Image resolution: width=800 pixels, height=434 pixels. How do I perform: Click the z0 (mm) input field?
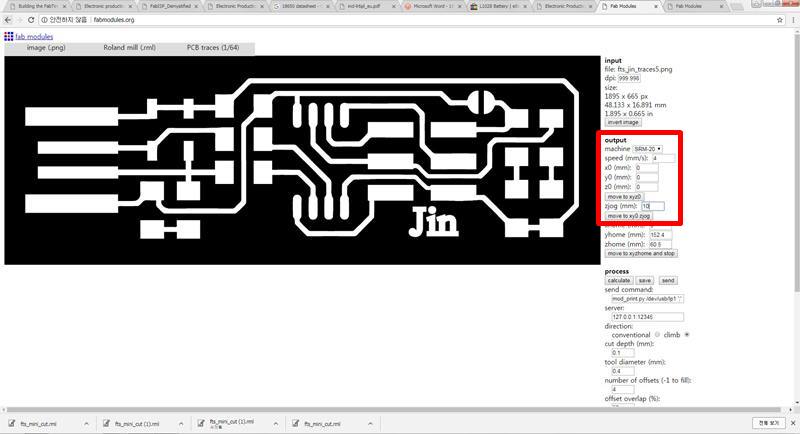[x=646, y=187]
